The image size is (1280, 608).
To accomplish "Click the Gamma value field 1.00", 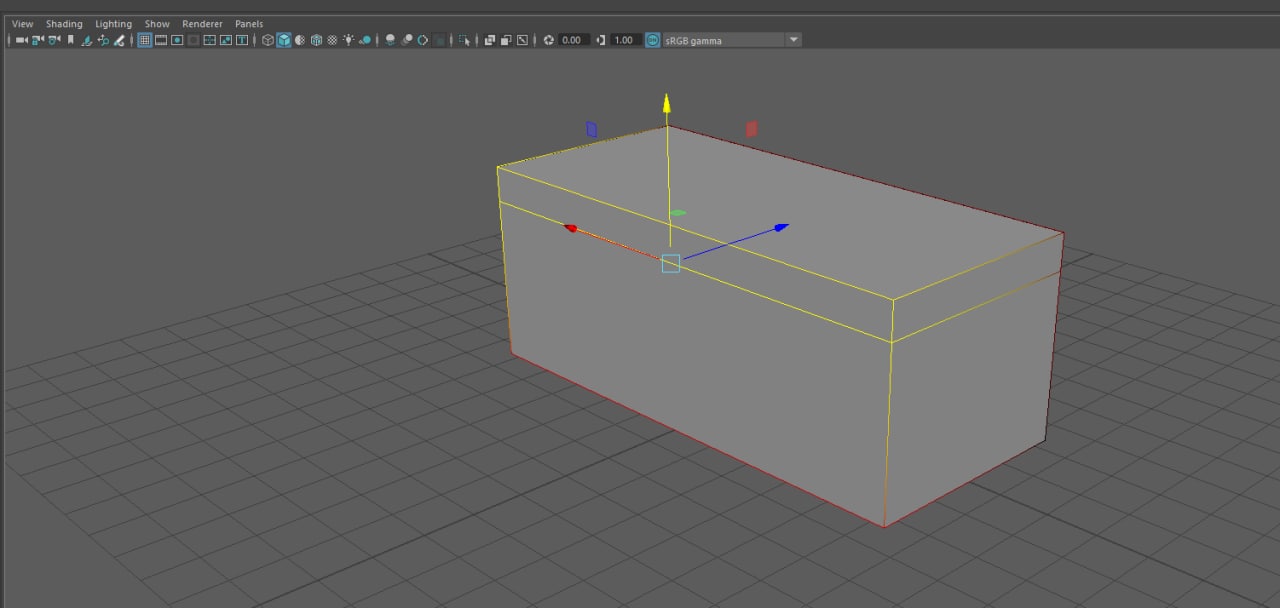I will click(625, 40).
